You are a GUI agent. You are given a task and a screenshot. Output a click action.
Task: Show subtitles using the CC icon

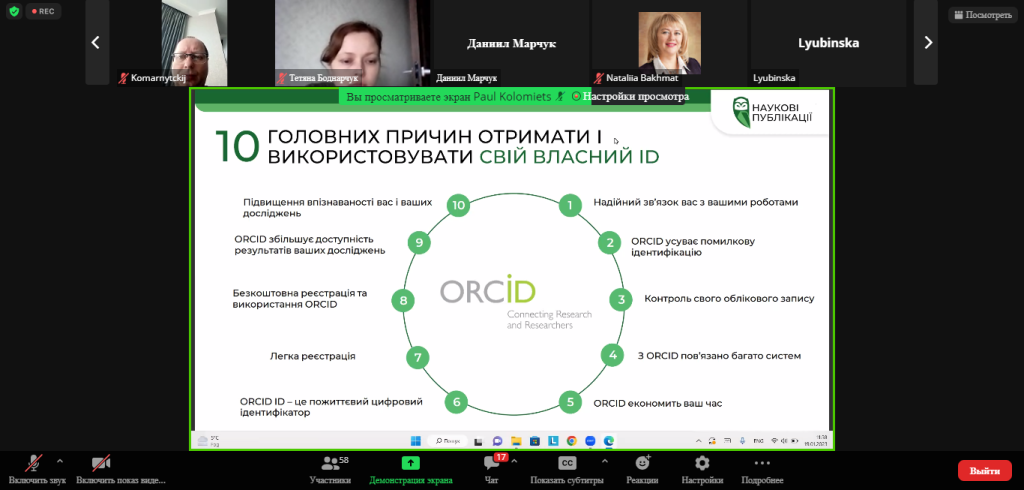[567, 464]
